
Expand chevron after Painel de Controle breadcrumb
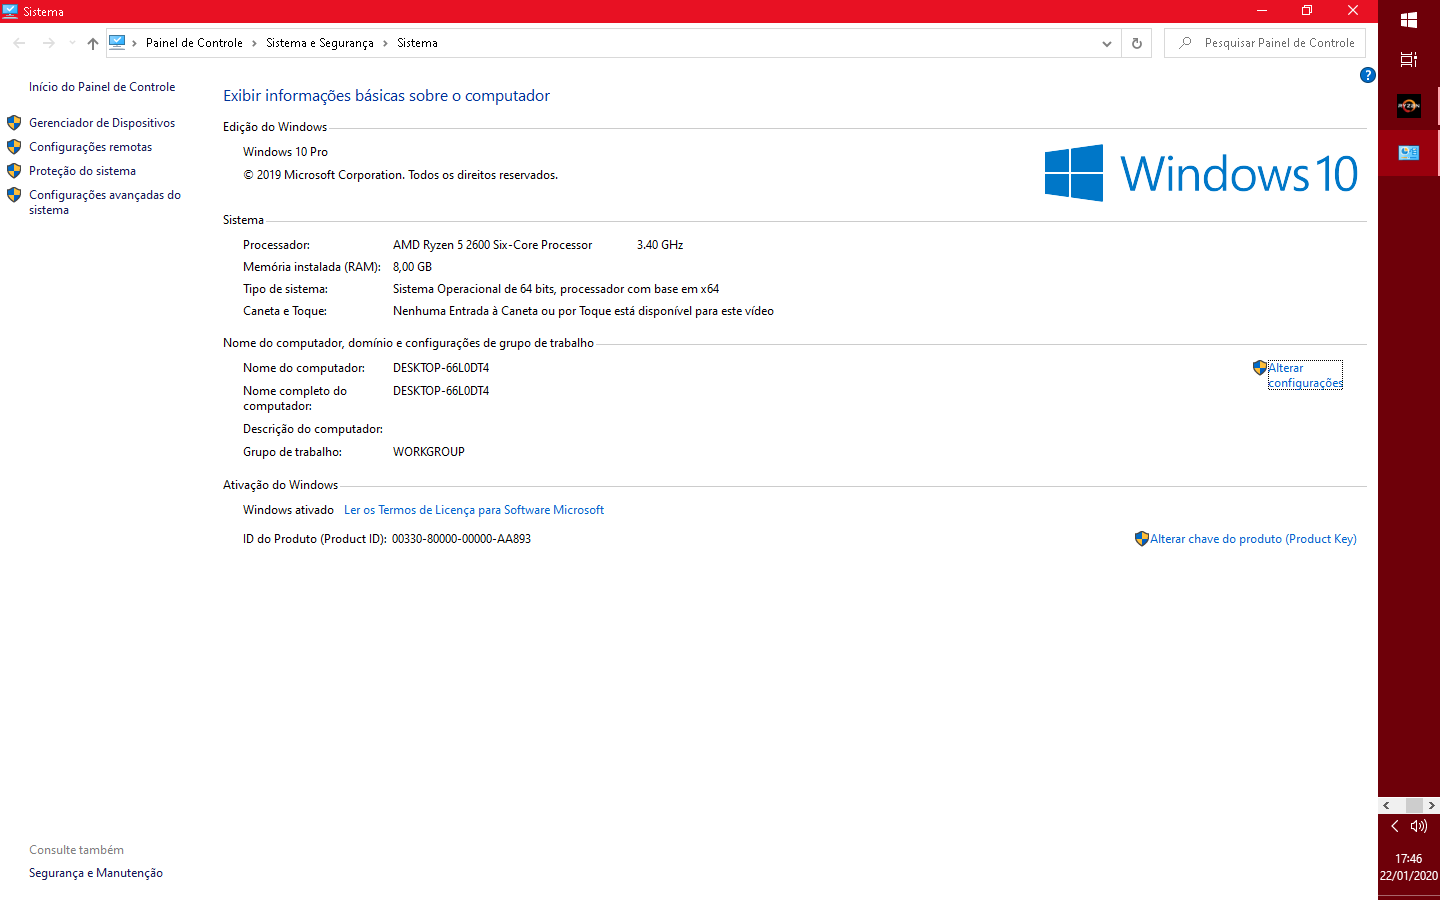tap(254, 43)
